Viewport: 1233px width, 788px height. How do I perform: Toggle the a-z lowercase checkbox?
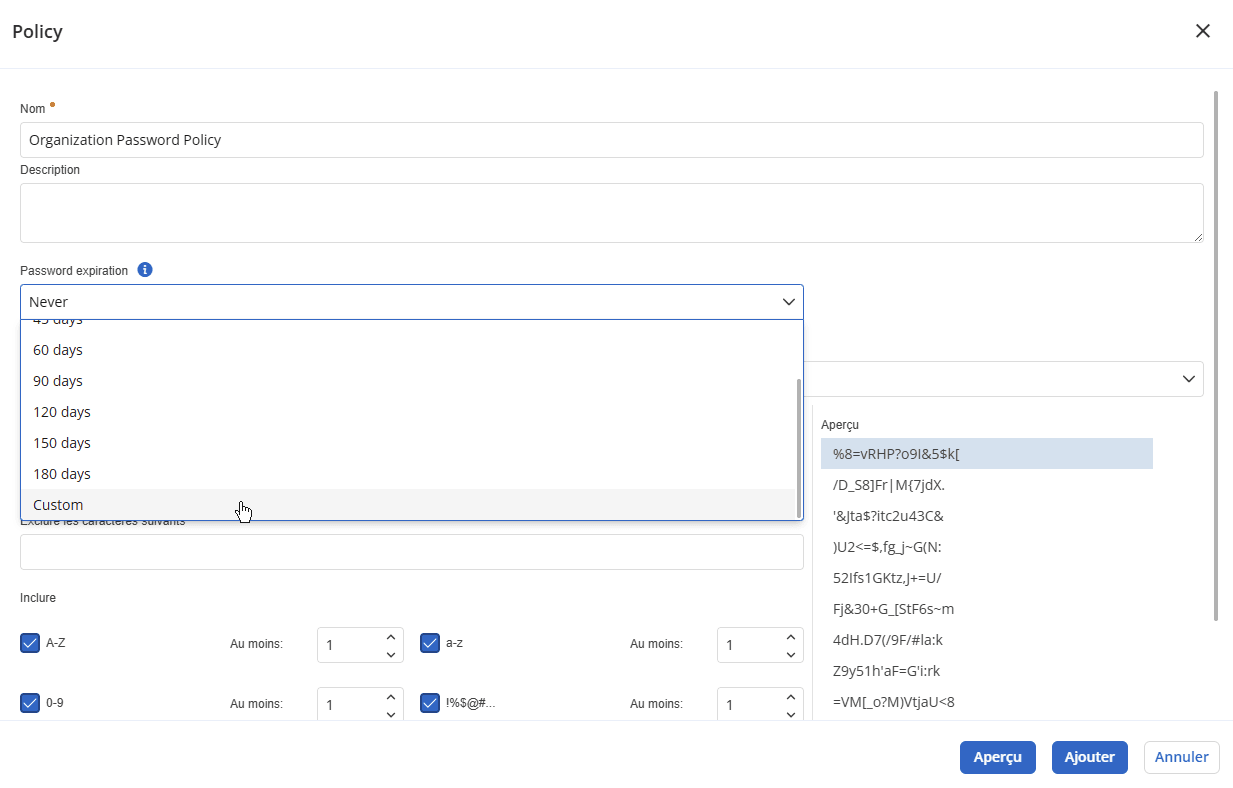(x=430, y=643)
